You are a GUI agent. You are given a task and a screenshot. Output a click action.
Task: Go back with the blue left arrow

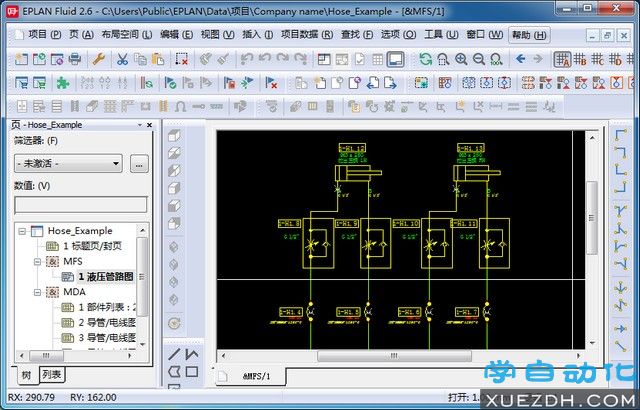coord(520,59)
